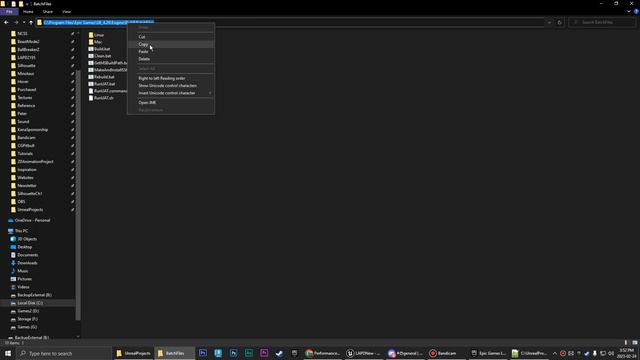Open Videos under This PC
The width and height of the screenshot is (640, 360).
tap(23, 287)
